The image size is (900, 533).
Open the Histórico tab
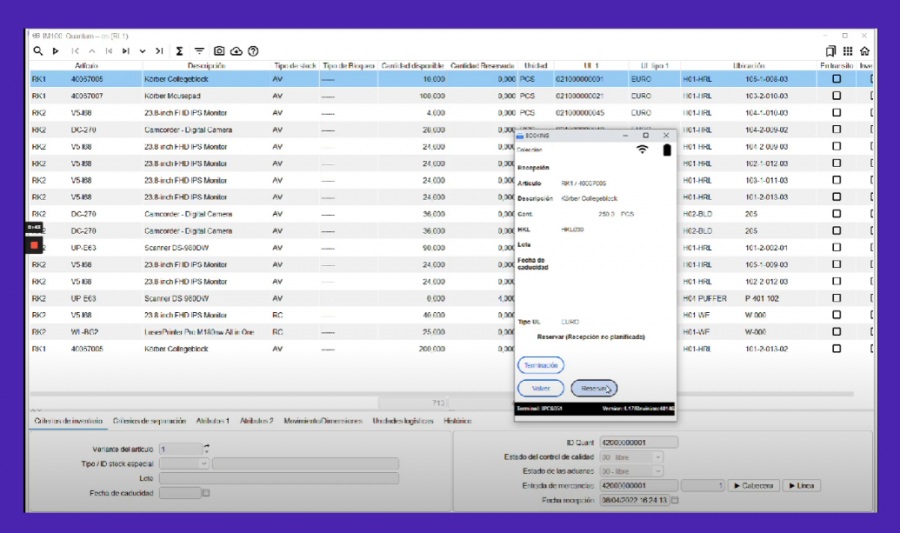click(x=457, y=421)
